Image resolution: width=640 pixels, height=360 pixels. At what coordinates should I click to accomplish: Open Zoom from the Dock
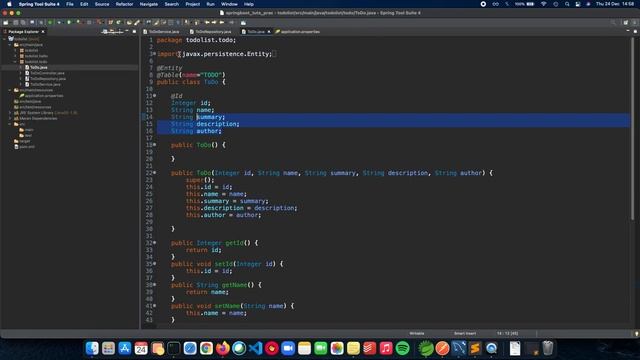[288, 348]
